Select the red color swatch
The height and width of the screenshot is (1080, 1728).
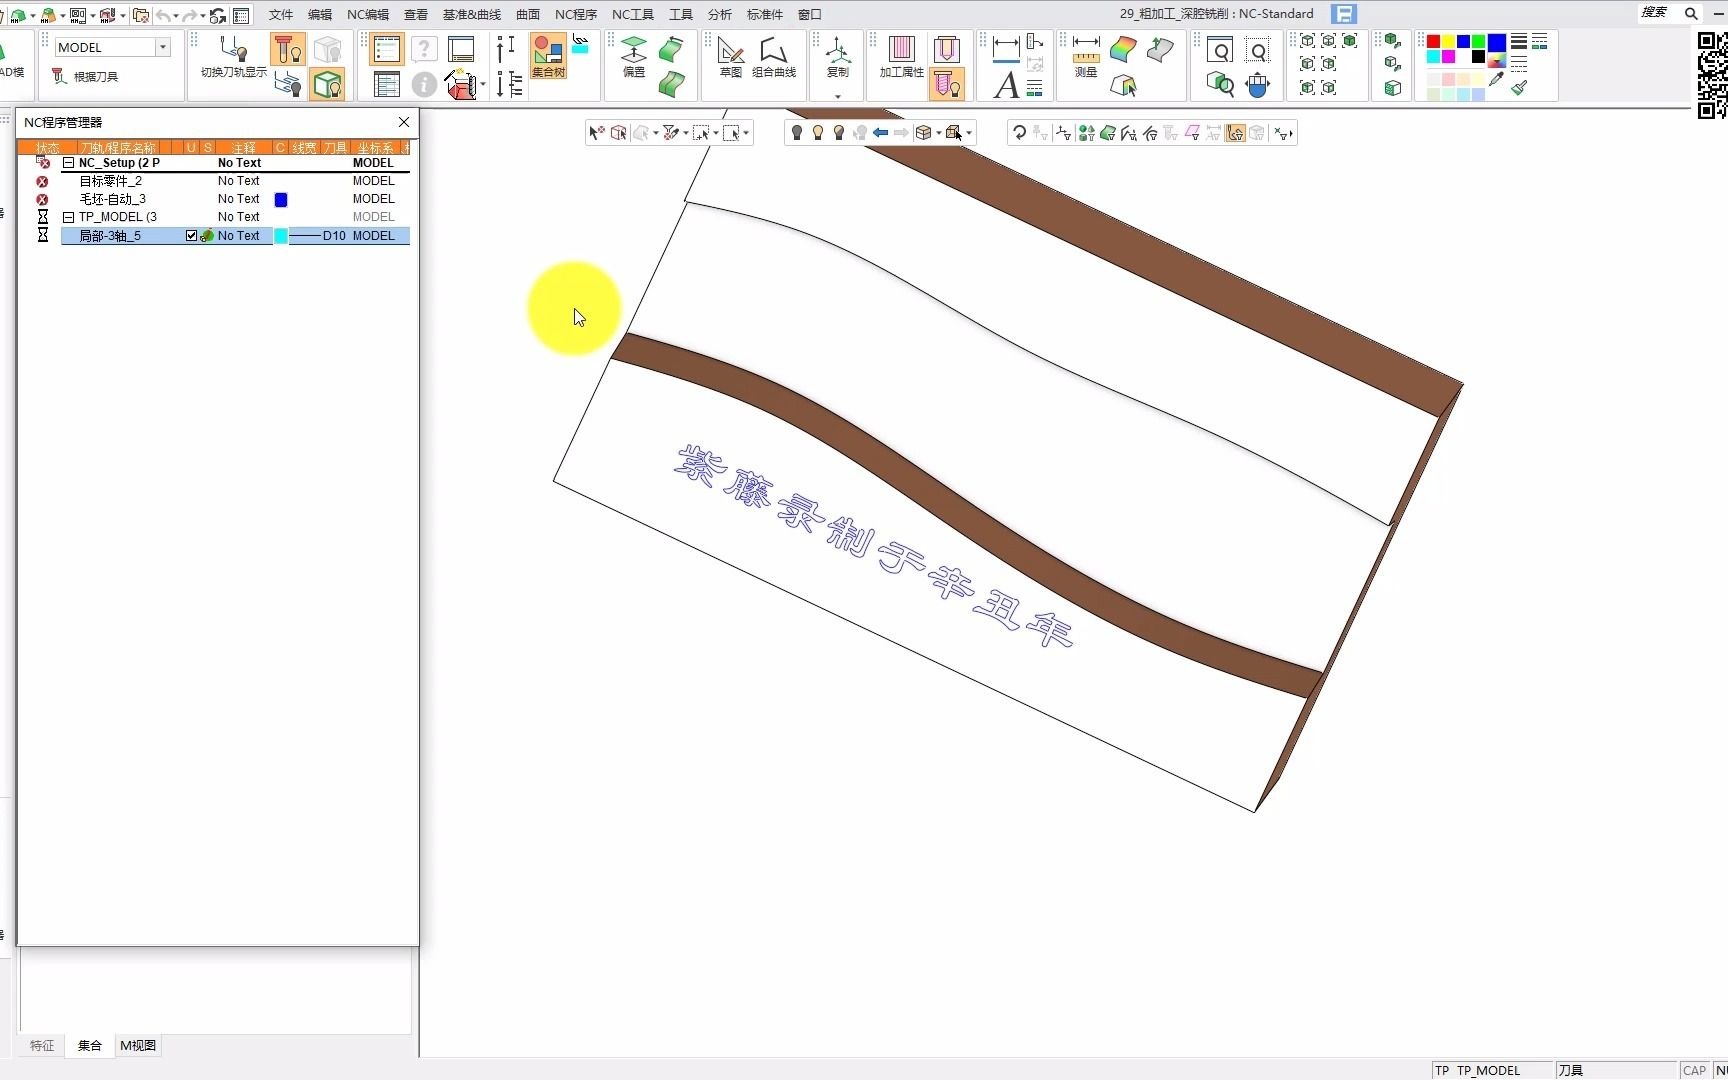[x=1433, y=42]
